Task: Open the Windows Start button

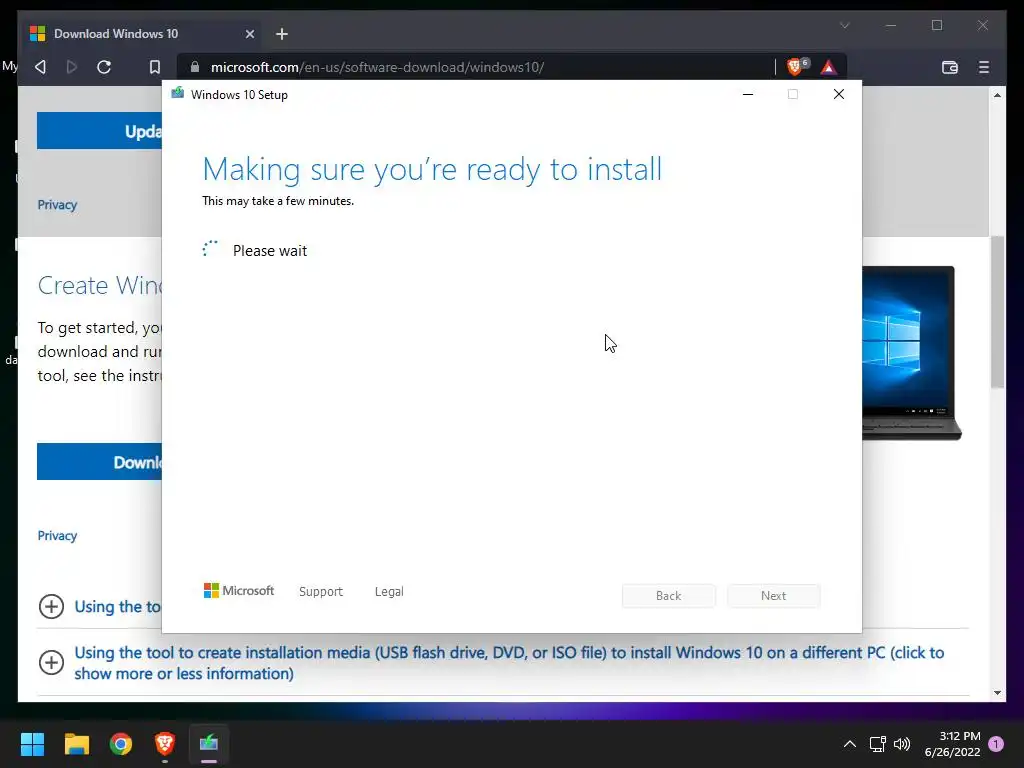Action: coord(32,744)
